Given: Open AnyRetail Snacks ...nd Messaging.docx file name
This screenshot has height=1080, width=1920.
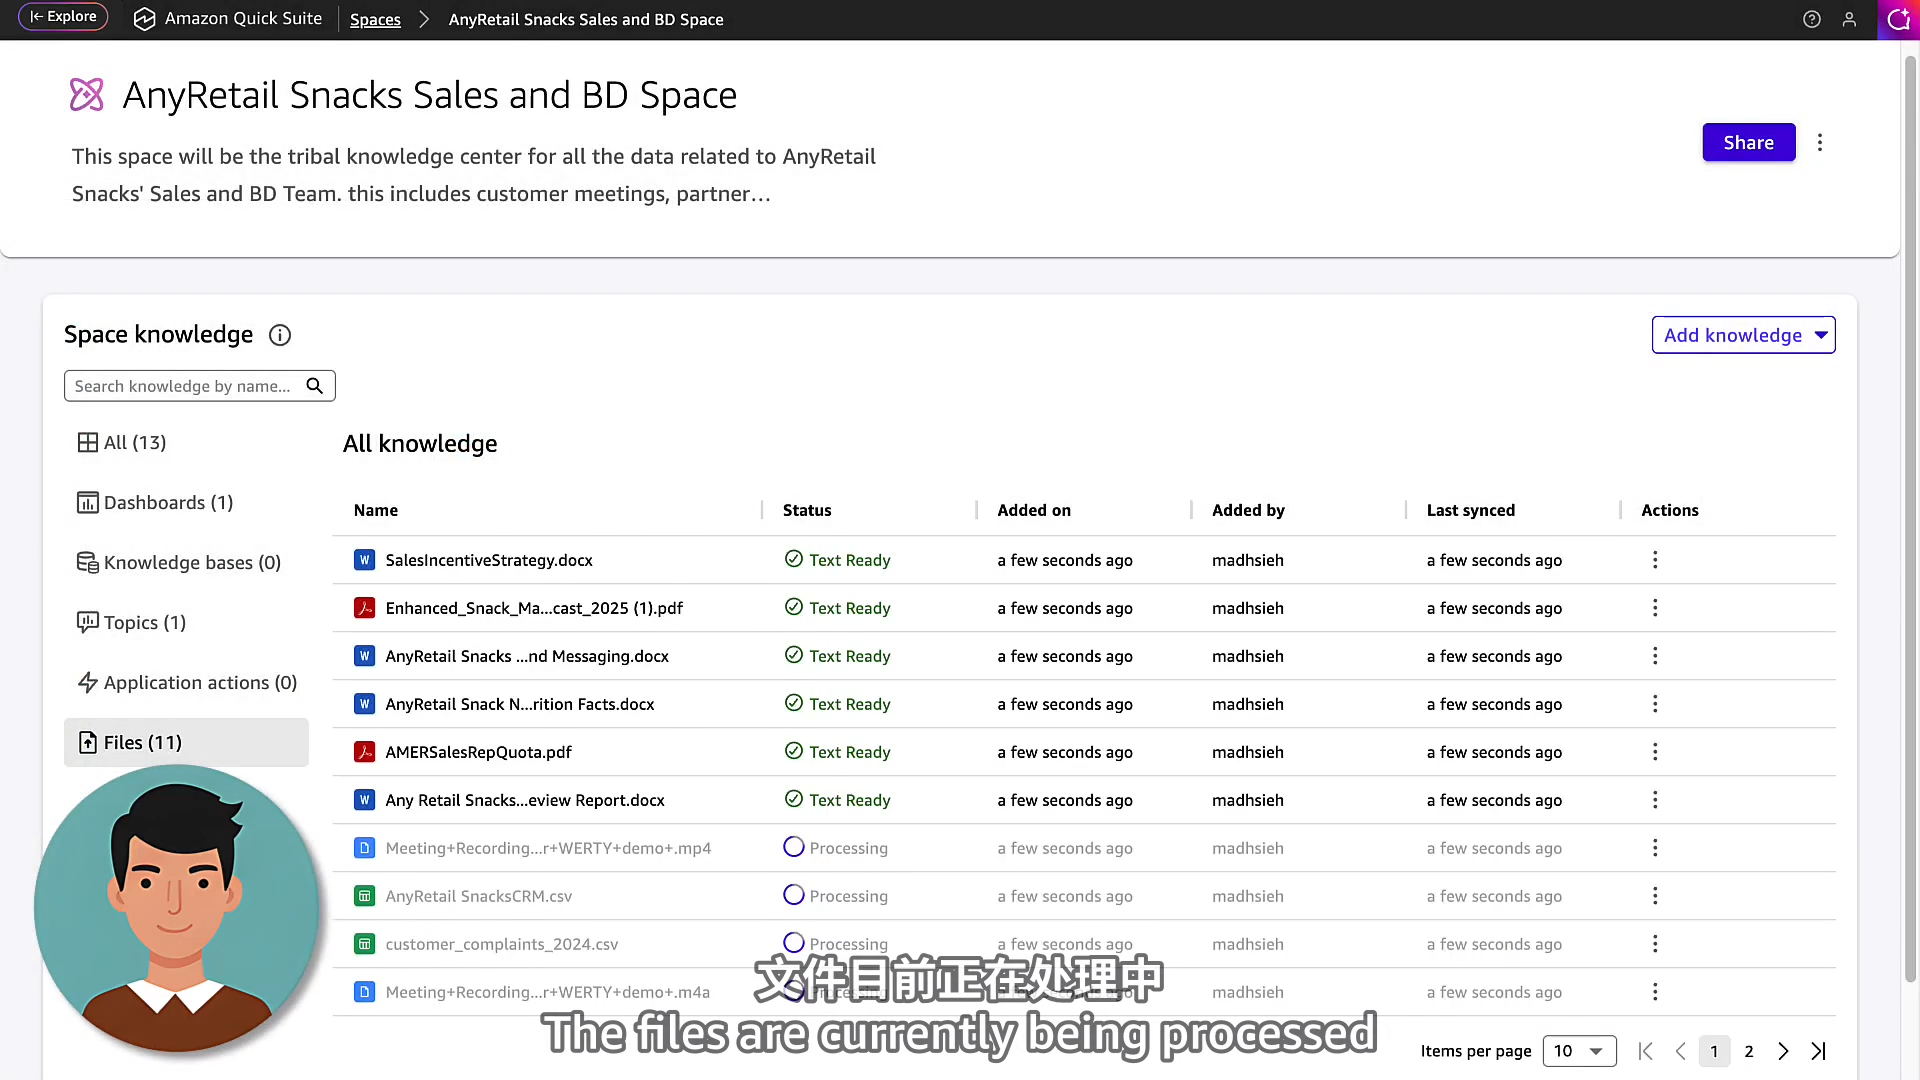Looking at the screenshot, I should (527, 656).
